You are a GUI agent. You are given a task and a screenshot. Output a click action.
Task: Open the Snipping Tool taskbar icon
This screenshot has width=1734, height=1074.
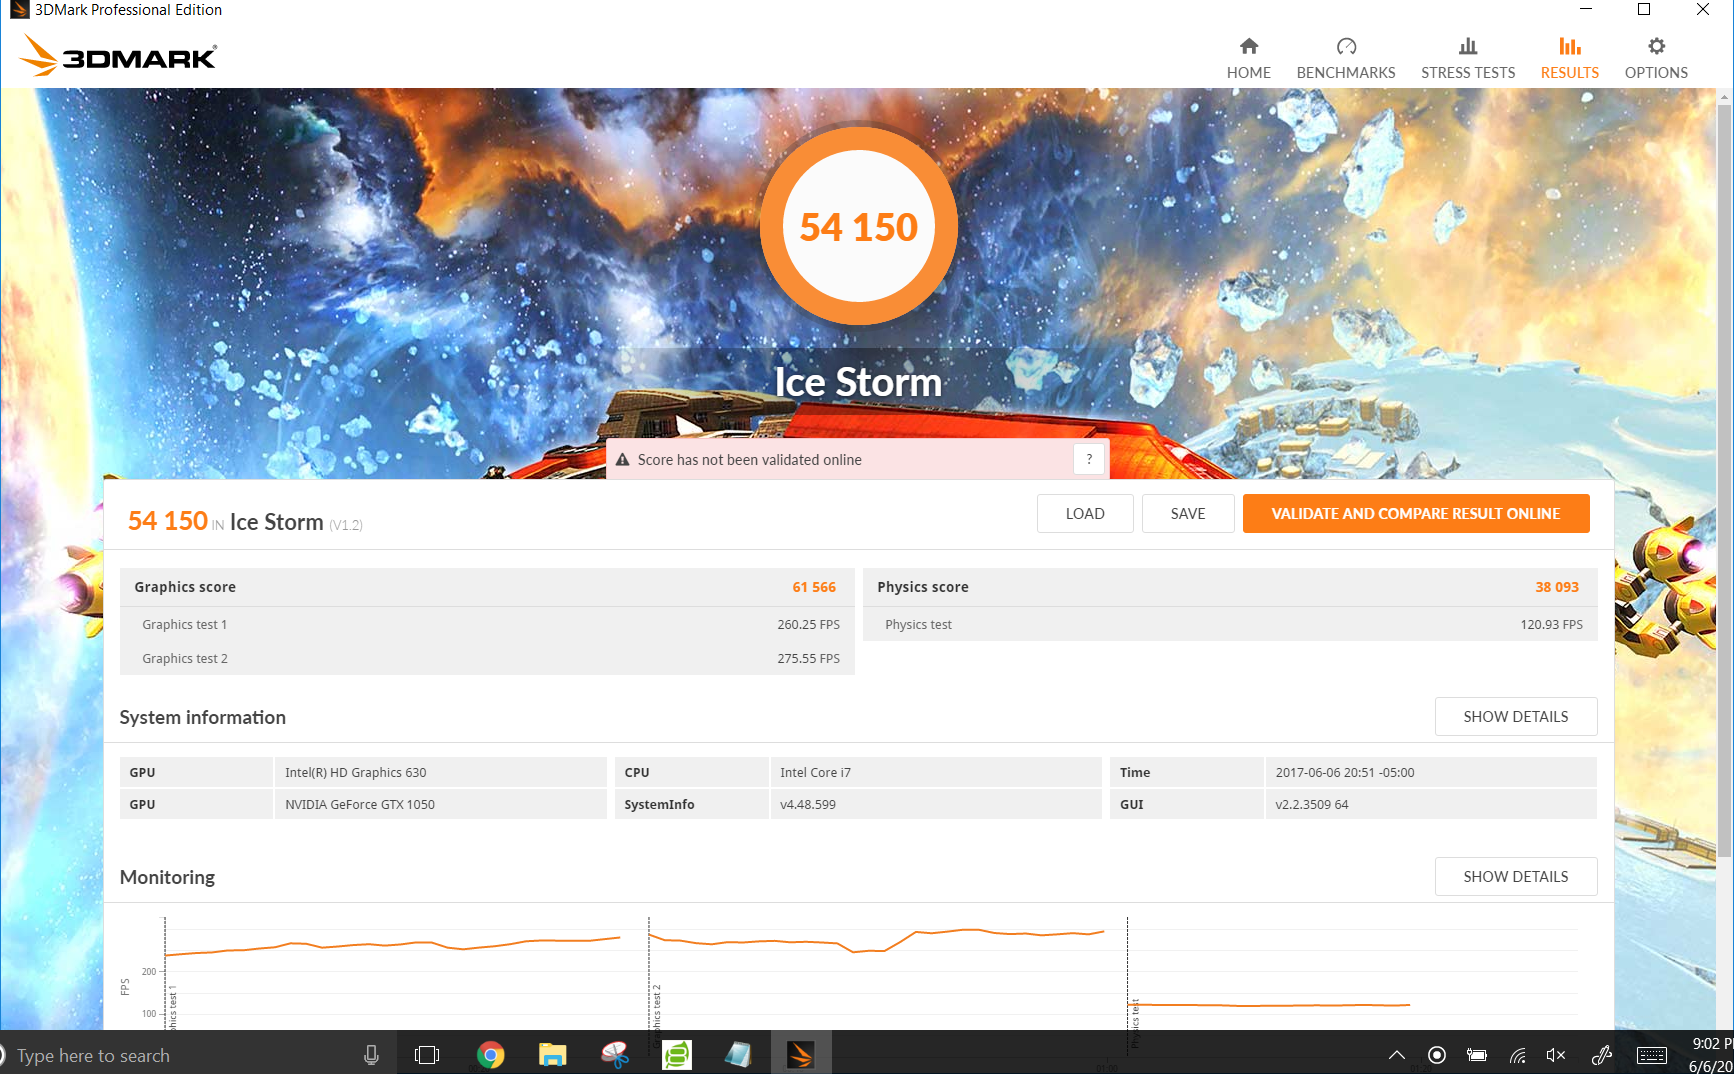tap(615, 1055)
